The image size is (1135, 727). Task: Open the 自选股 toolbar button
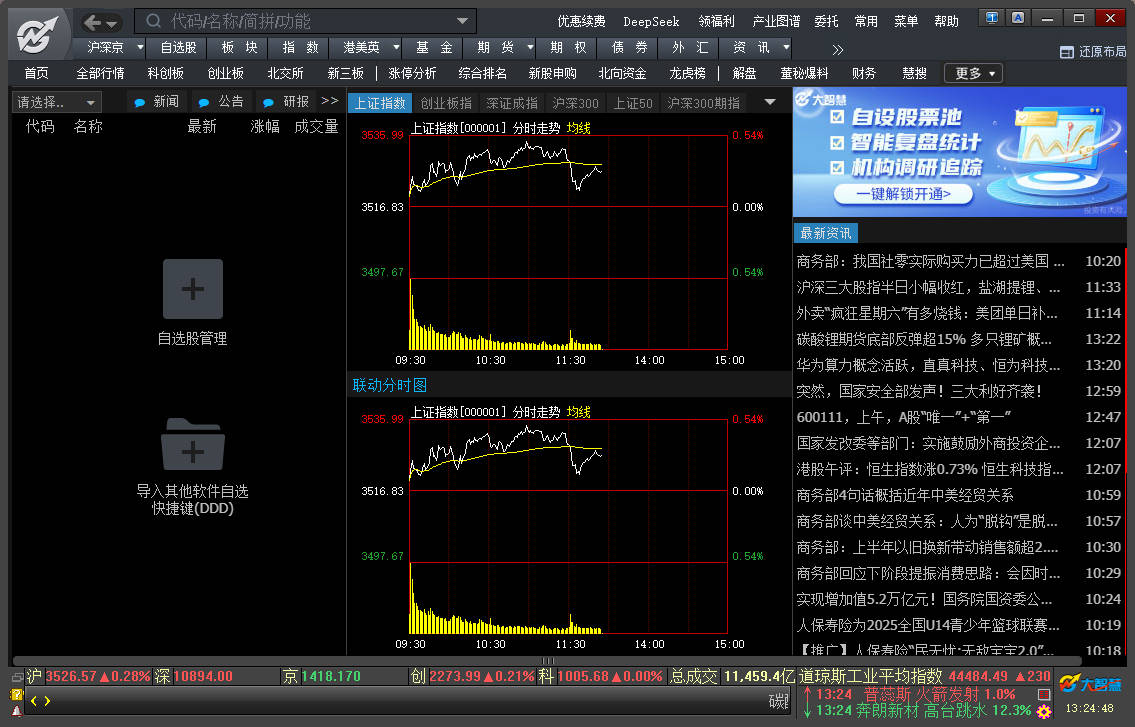(x=178, y=48)
